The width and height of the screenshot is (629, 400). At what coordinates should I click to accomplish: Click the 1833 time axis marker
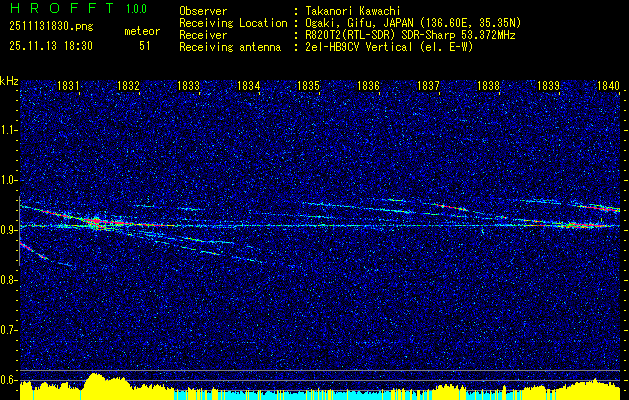(x=189, y=86)
